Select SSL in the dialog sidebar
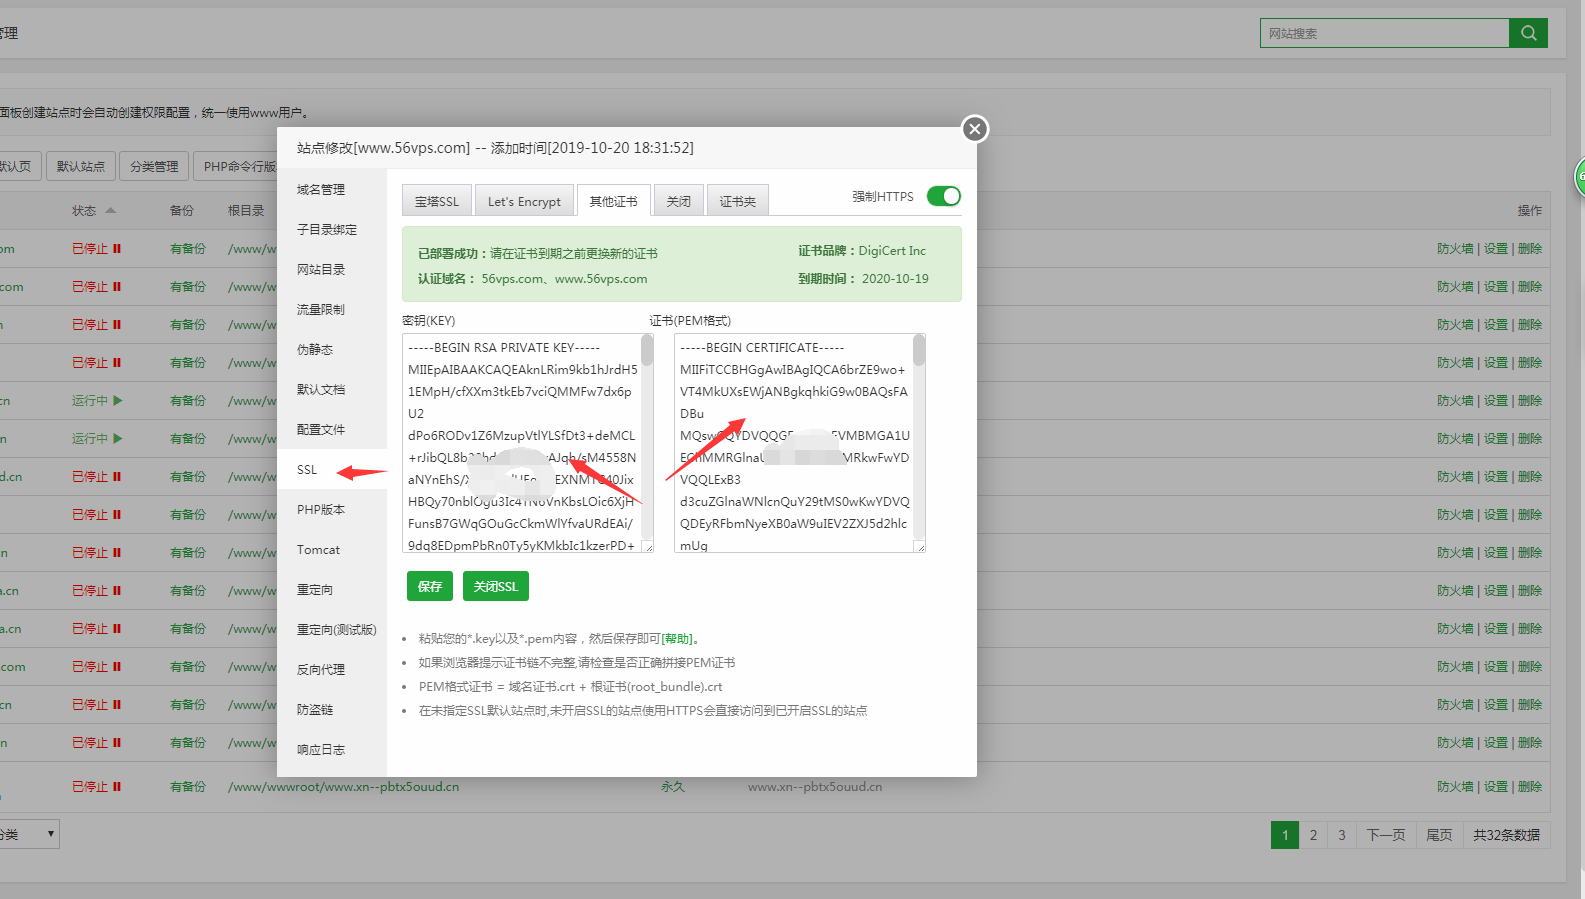This screenshot has height=899, width=1585. 307,470
